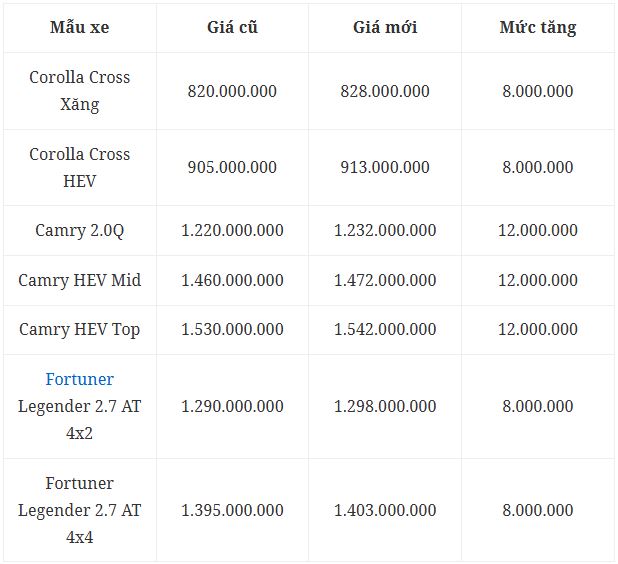
Task: Click the new price 1.472.000.000 cell
Action: [385, 280]
